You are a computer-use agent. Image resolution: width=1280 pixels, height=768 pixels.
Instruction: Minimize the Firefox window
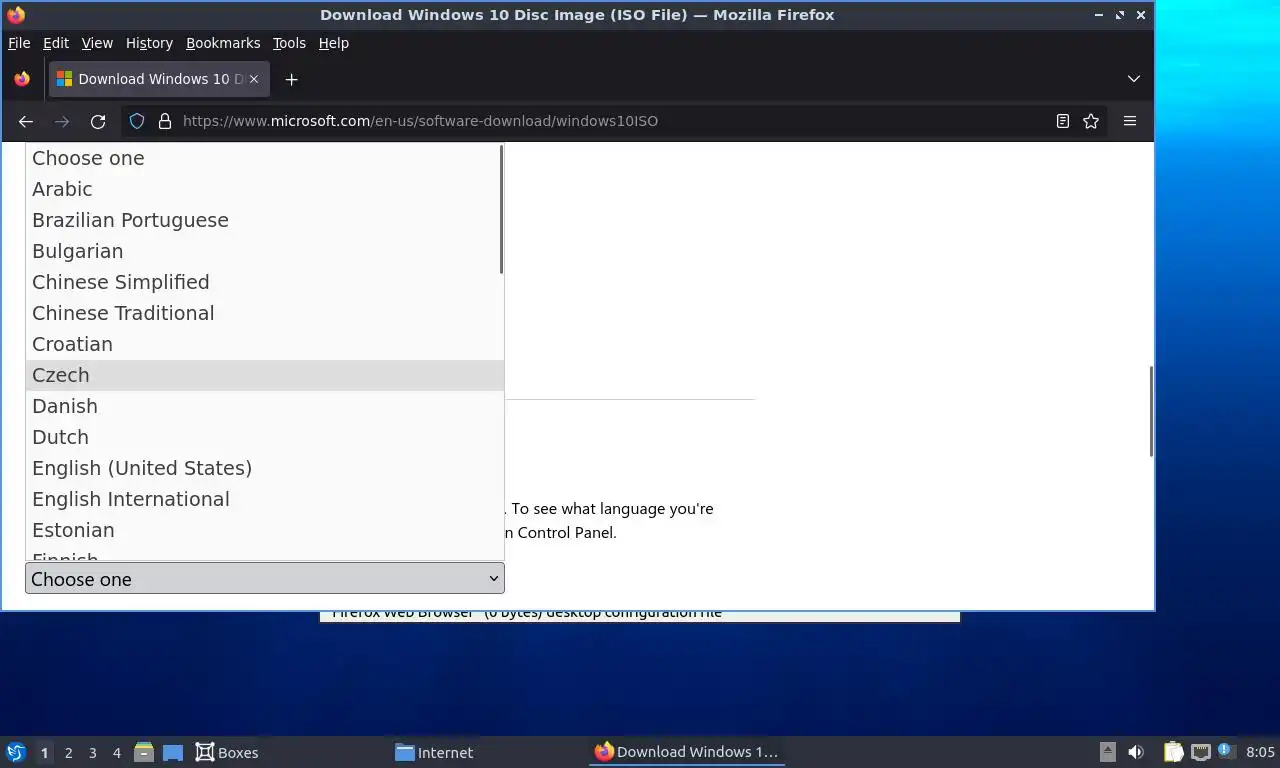[x=1099, y=15]
